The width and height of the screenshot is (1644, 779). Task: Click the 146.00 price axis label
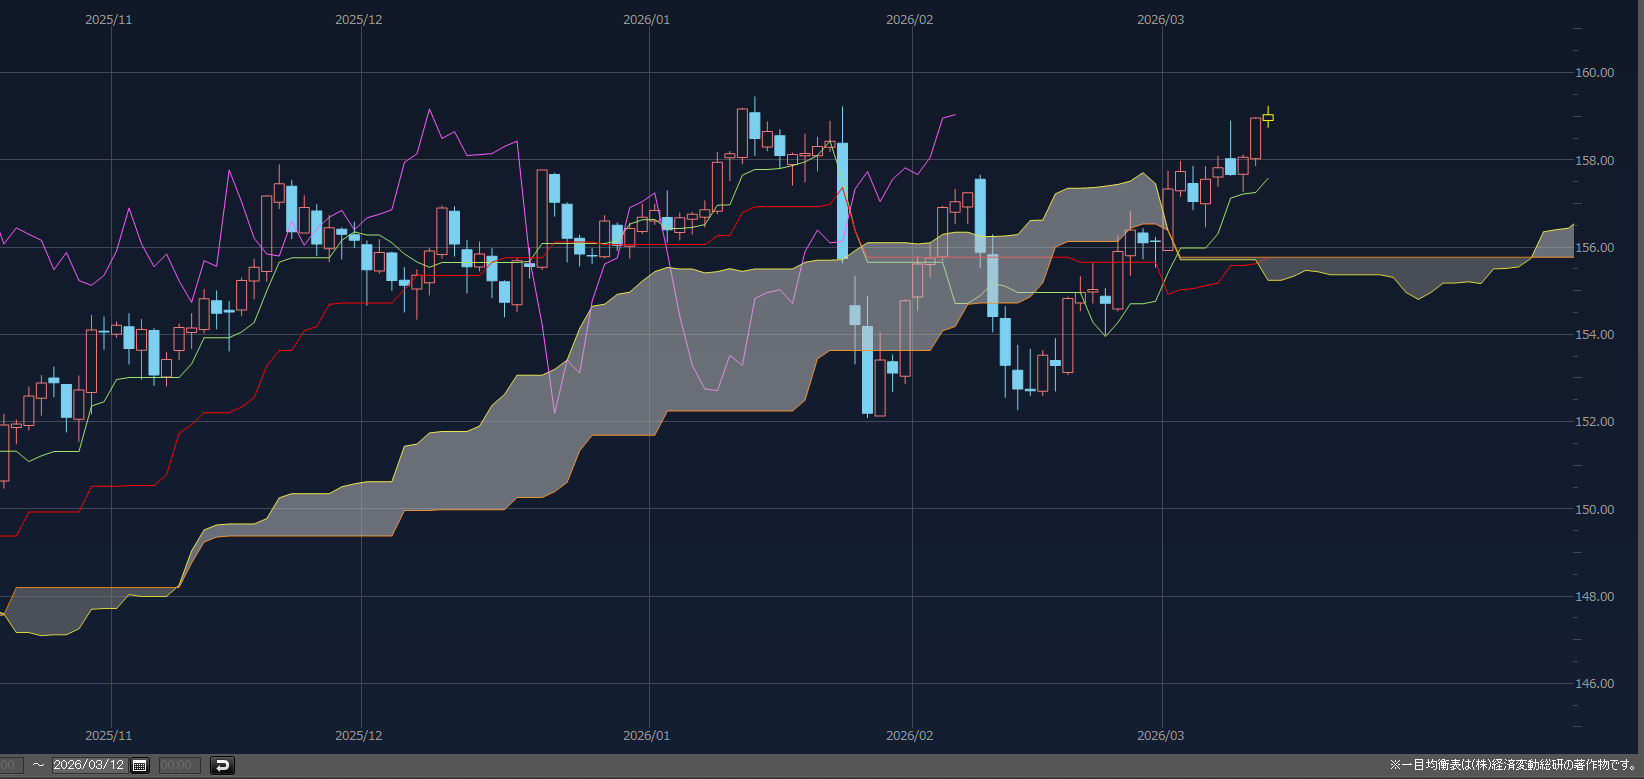click(x=1594, y=684)
